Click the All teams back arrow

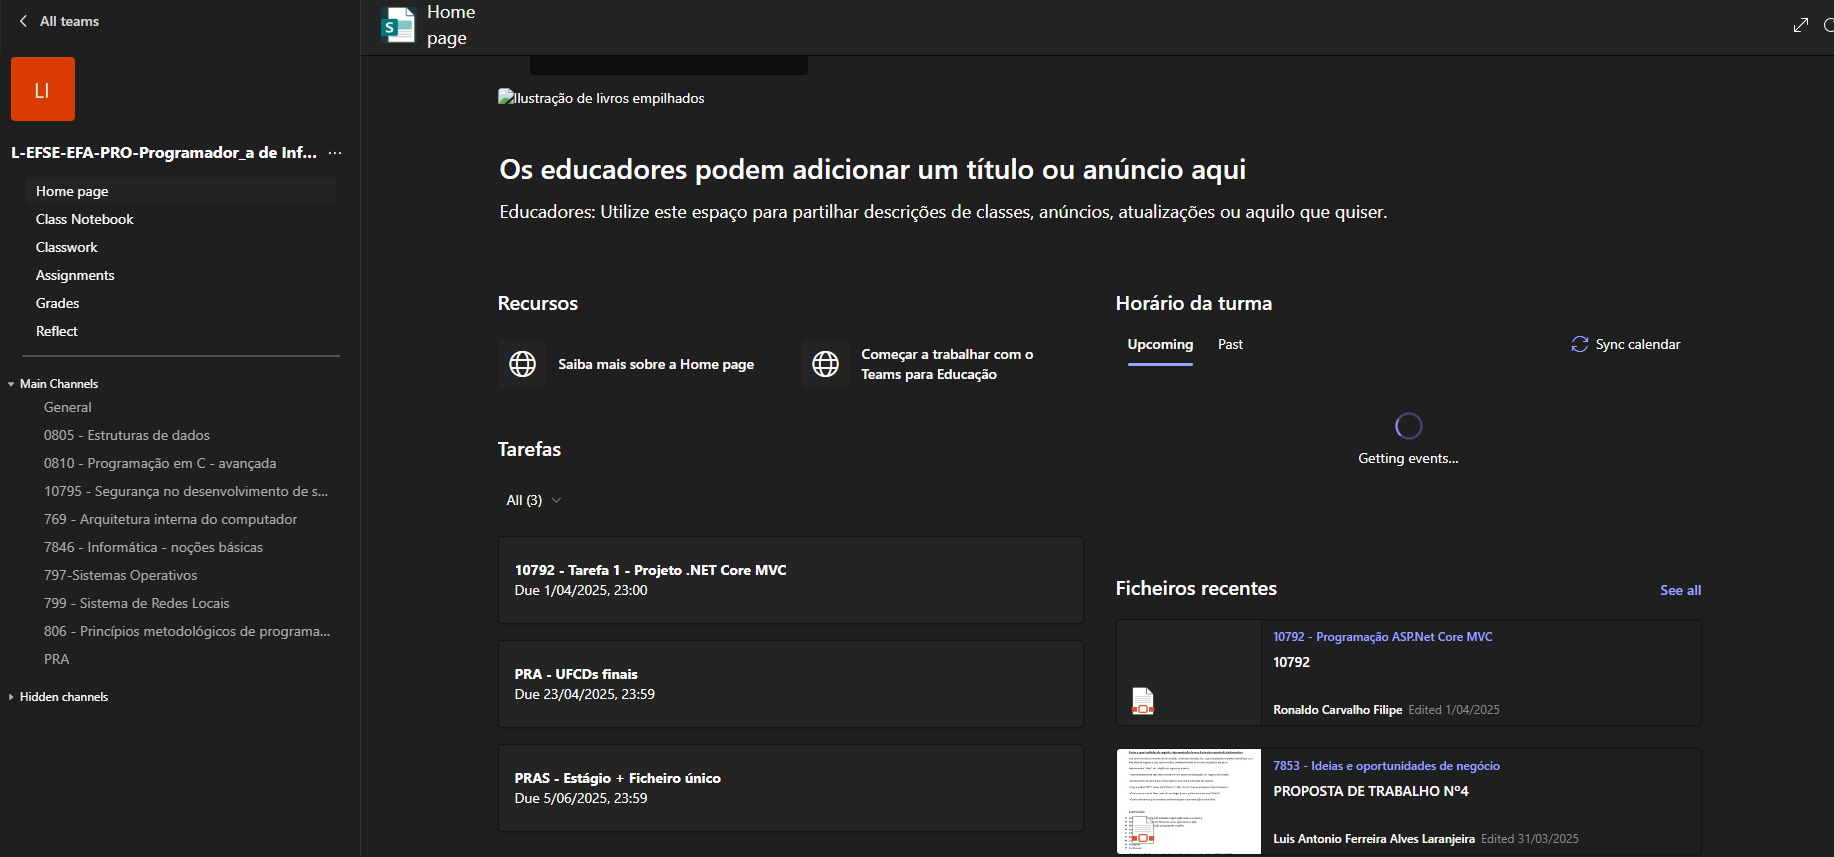(x=23, y=21)
